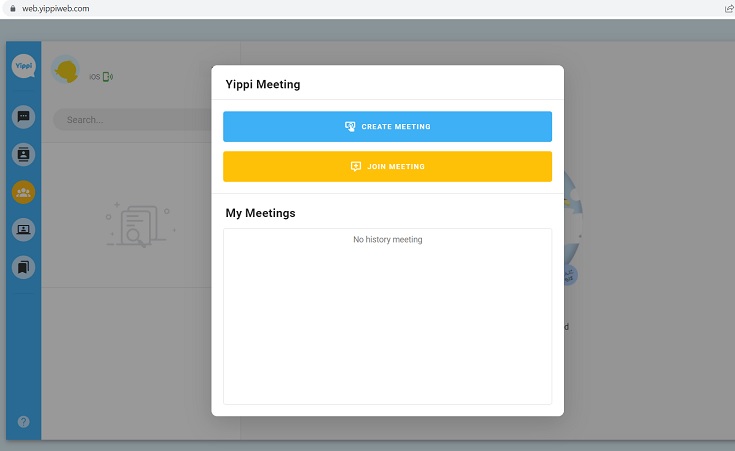Screen dimensions: 735x451
Task: Click the Search input field
Action: tap(134, 120)
